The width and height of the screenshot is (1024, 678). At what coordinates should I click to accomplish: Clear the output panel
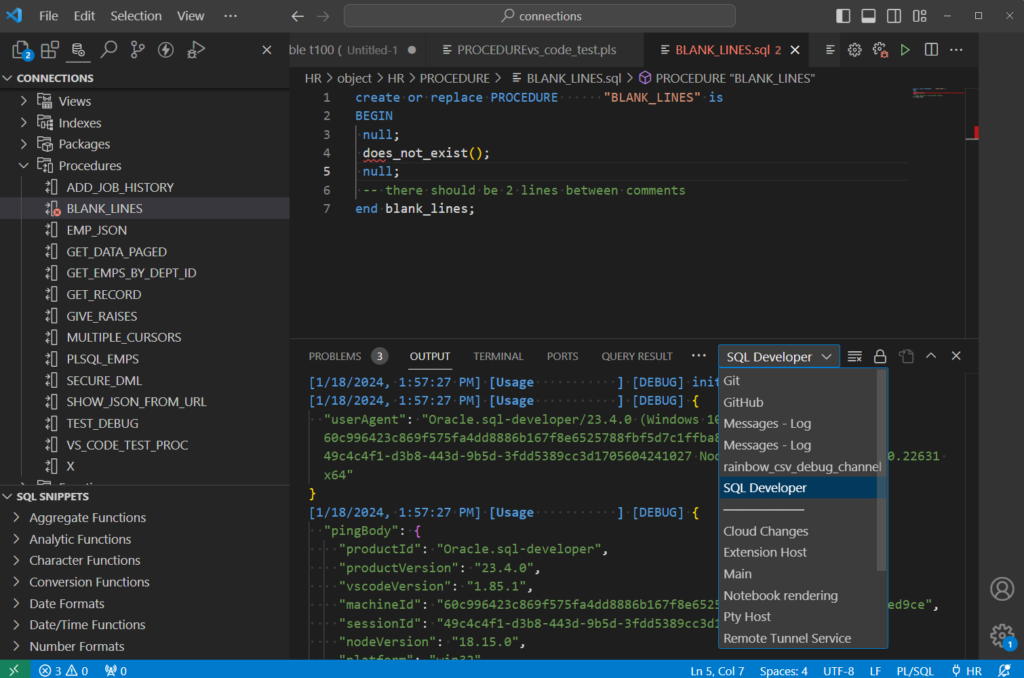[854, 356]
